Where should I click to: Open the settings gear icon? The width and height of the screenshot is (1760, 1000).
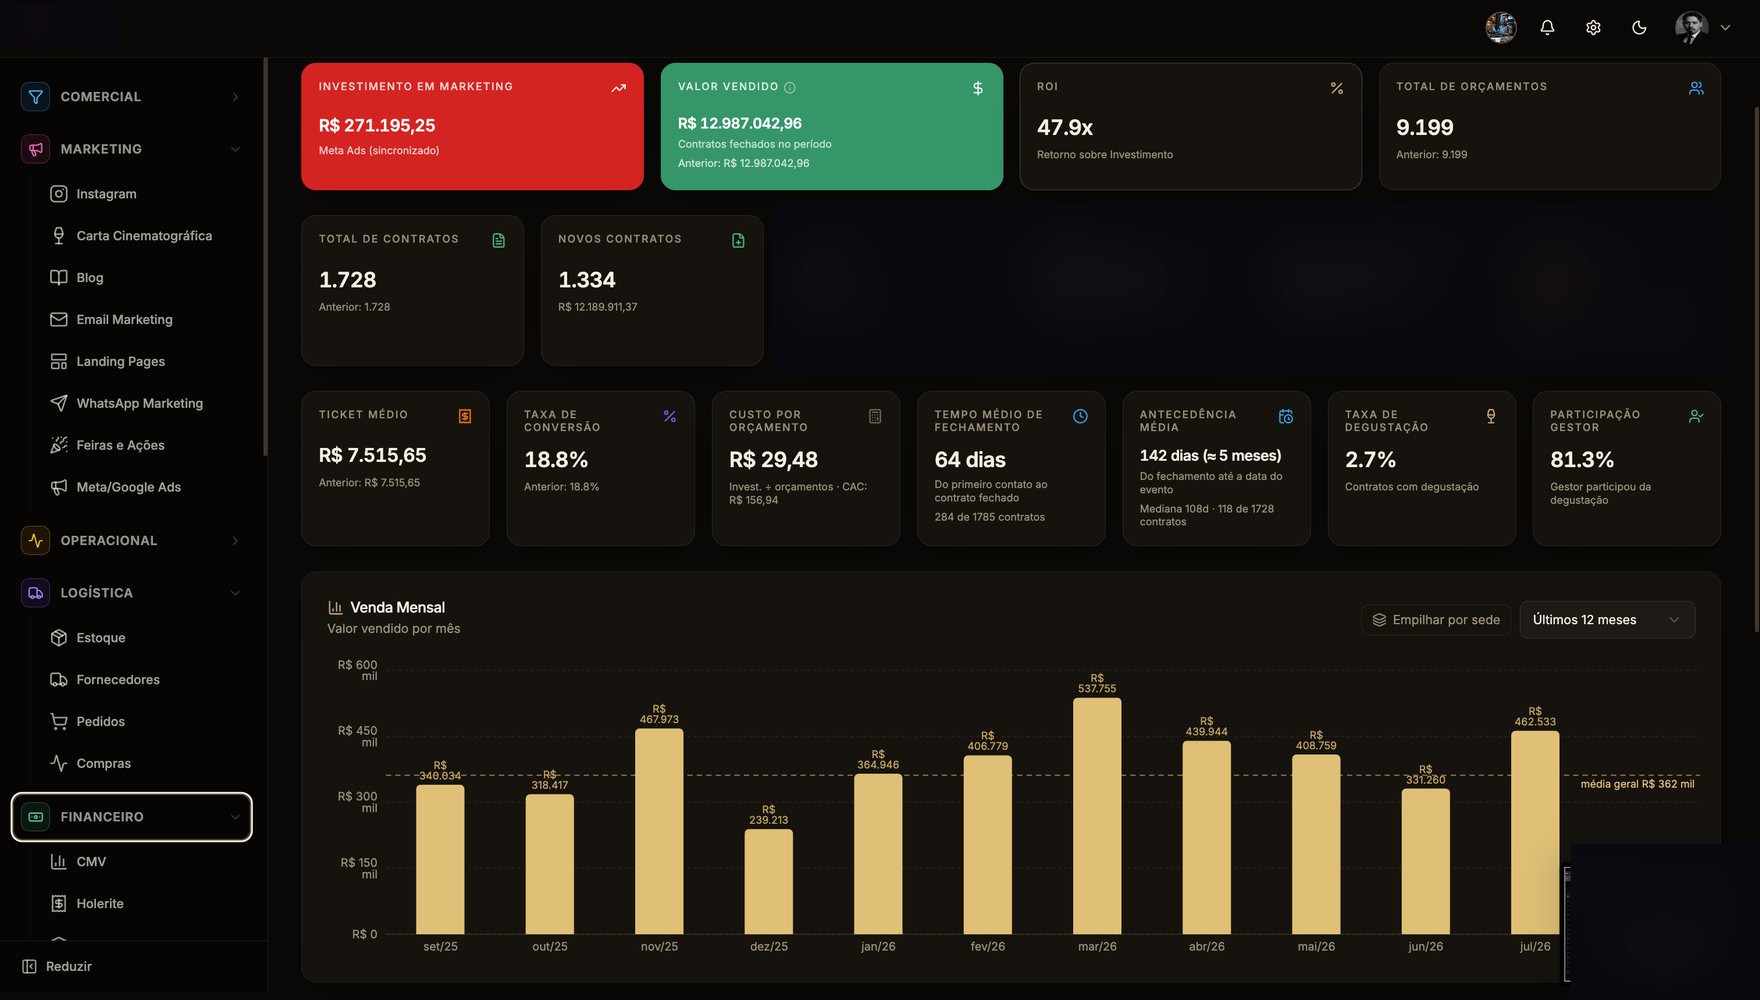pyautogui.click(x=1593, y=28)
